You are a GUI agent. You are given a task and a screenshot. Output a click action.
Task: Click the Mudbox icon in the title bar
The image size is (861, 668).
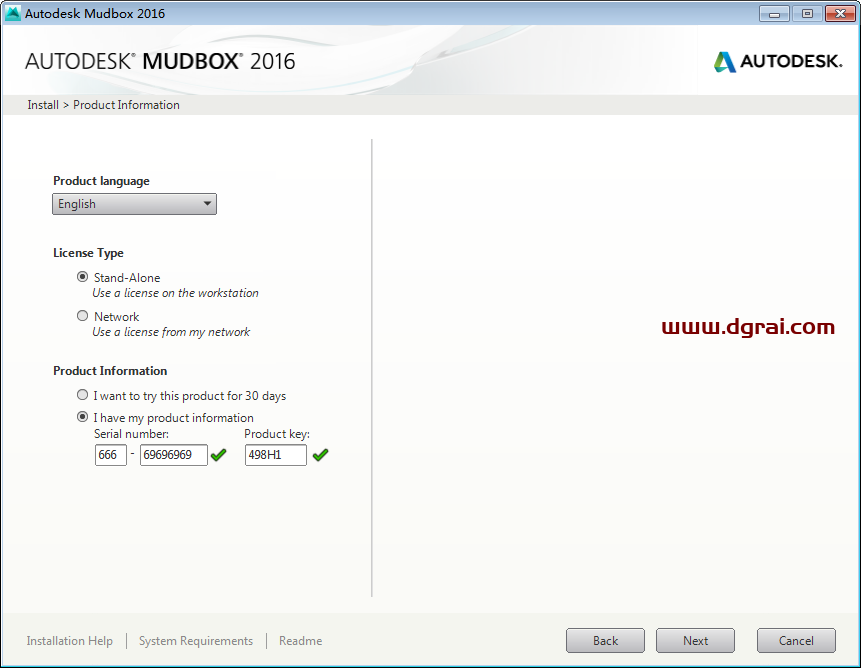point(11,13)
